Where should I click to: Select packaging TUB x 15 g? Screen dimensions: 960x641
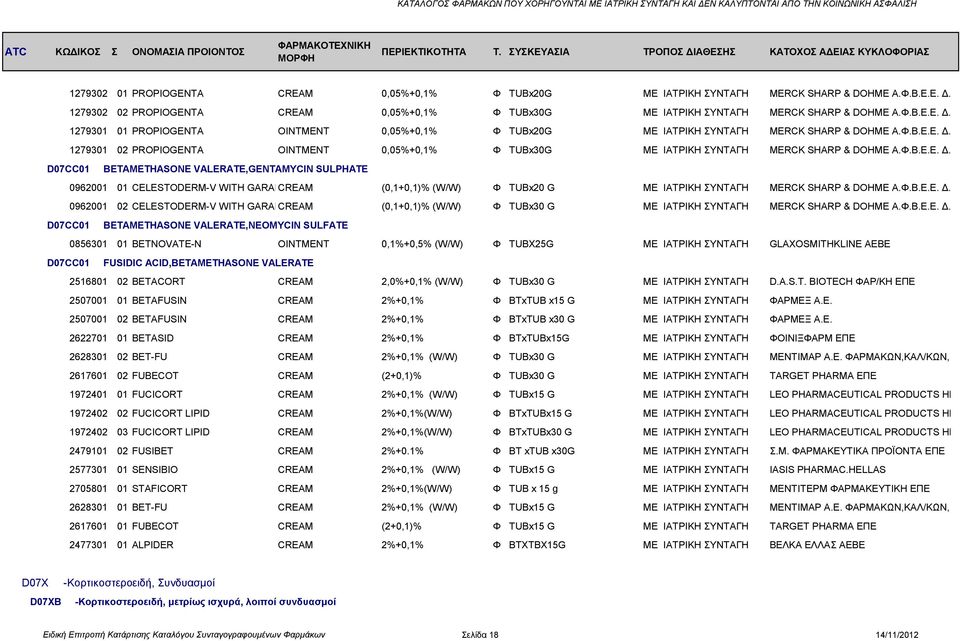point(533,489)
